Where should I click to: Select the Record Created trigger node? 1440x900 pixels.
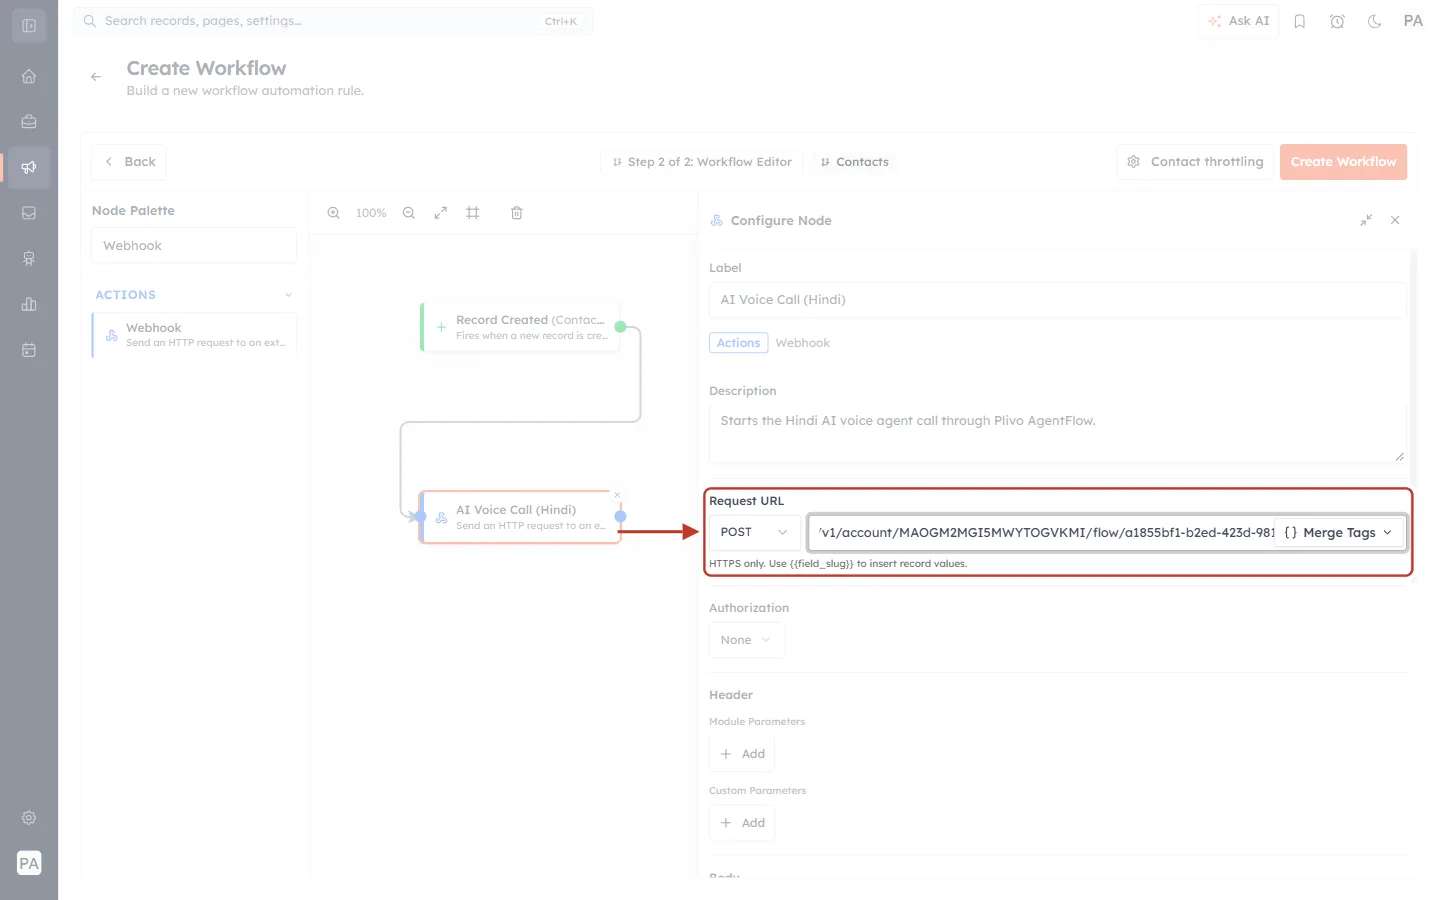[x=520, y=327]
